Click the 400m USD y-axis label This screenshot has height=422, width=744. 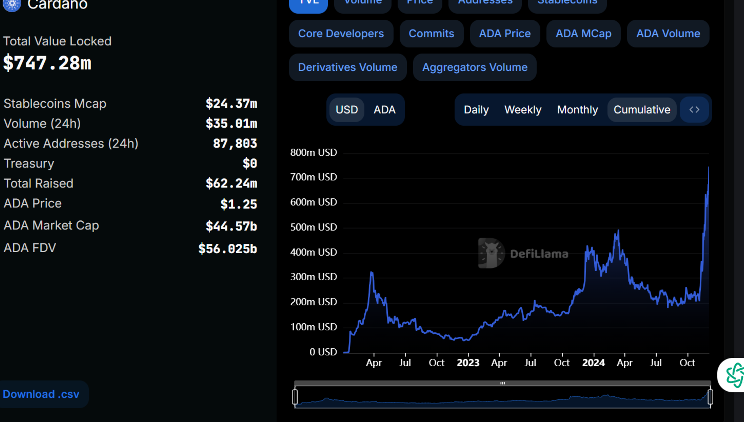[314, 252]
